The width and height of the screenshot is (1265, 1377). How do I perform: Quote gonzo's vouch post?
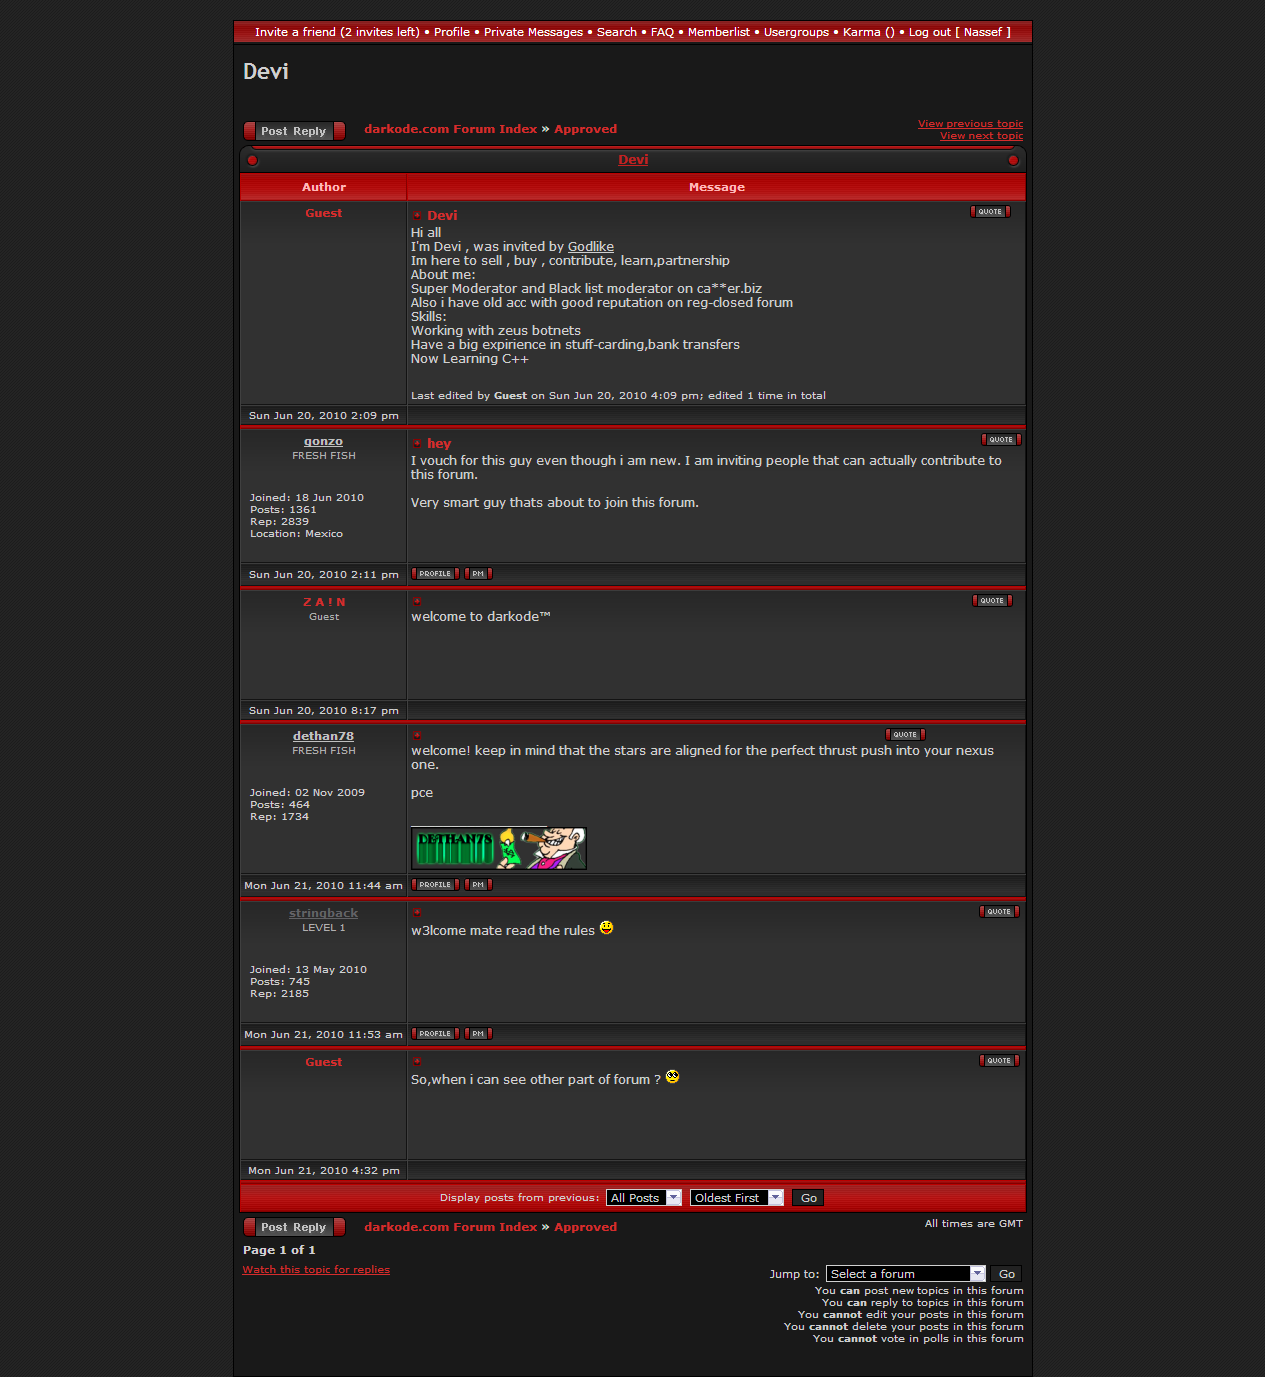[x=1000, y=440]
